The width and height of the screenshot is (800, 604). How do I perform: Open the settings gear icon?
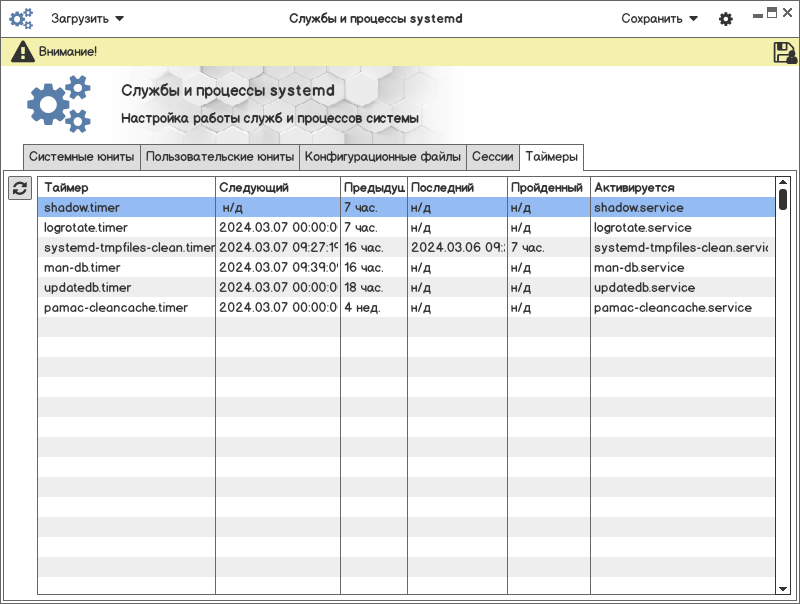click(726, 19)
